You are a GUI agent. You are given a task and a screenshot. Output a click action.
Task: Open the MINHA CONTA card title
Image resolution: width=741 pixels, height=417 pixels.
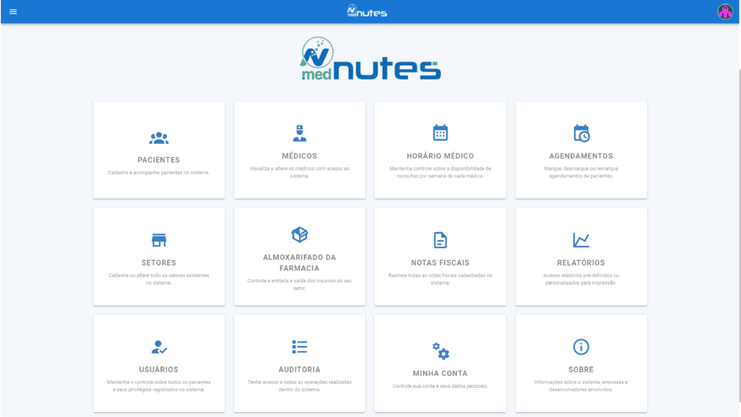440,374
